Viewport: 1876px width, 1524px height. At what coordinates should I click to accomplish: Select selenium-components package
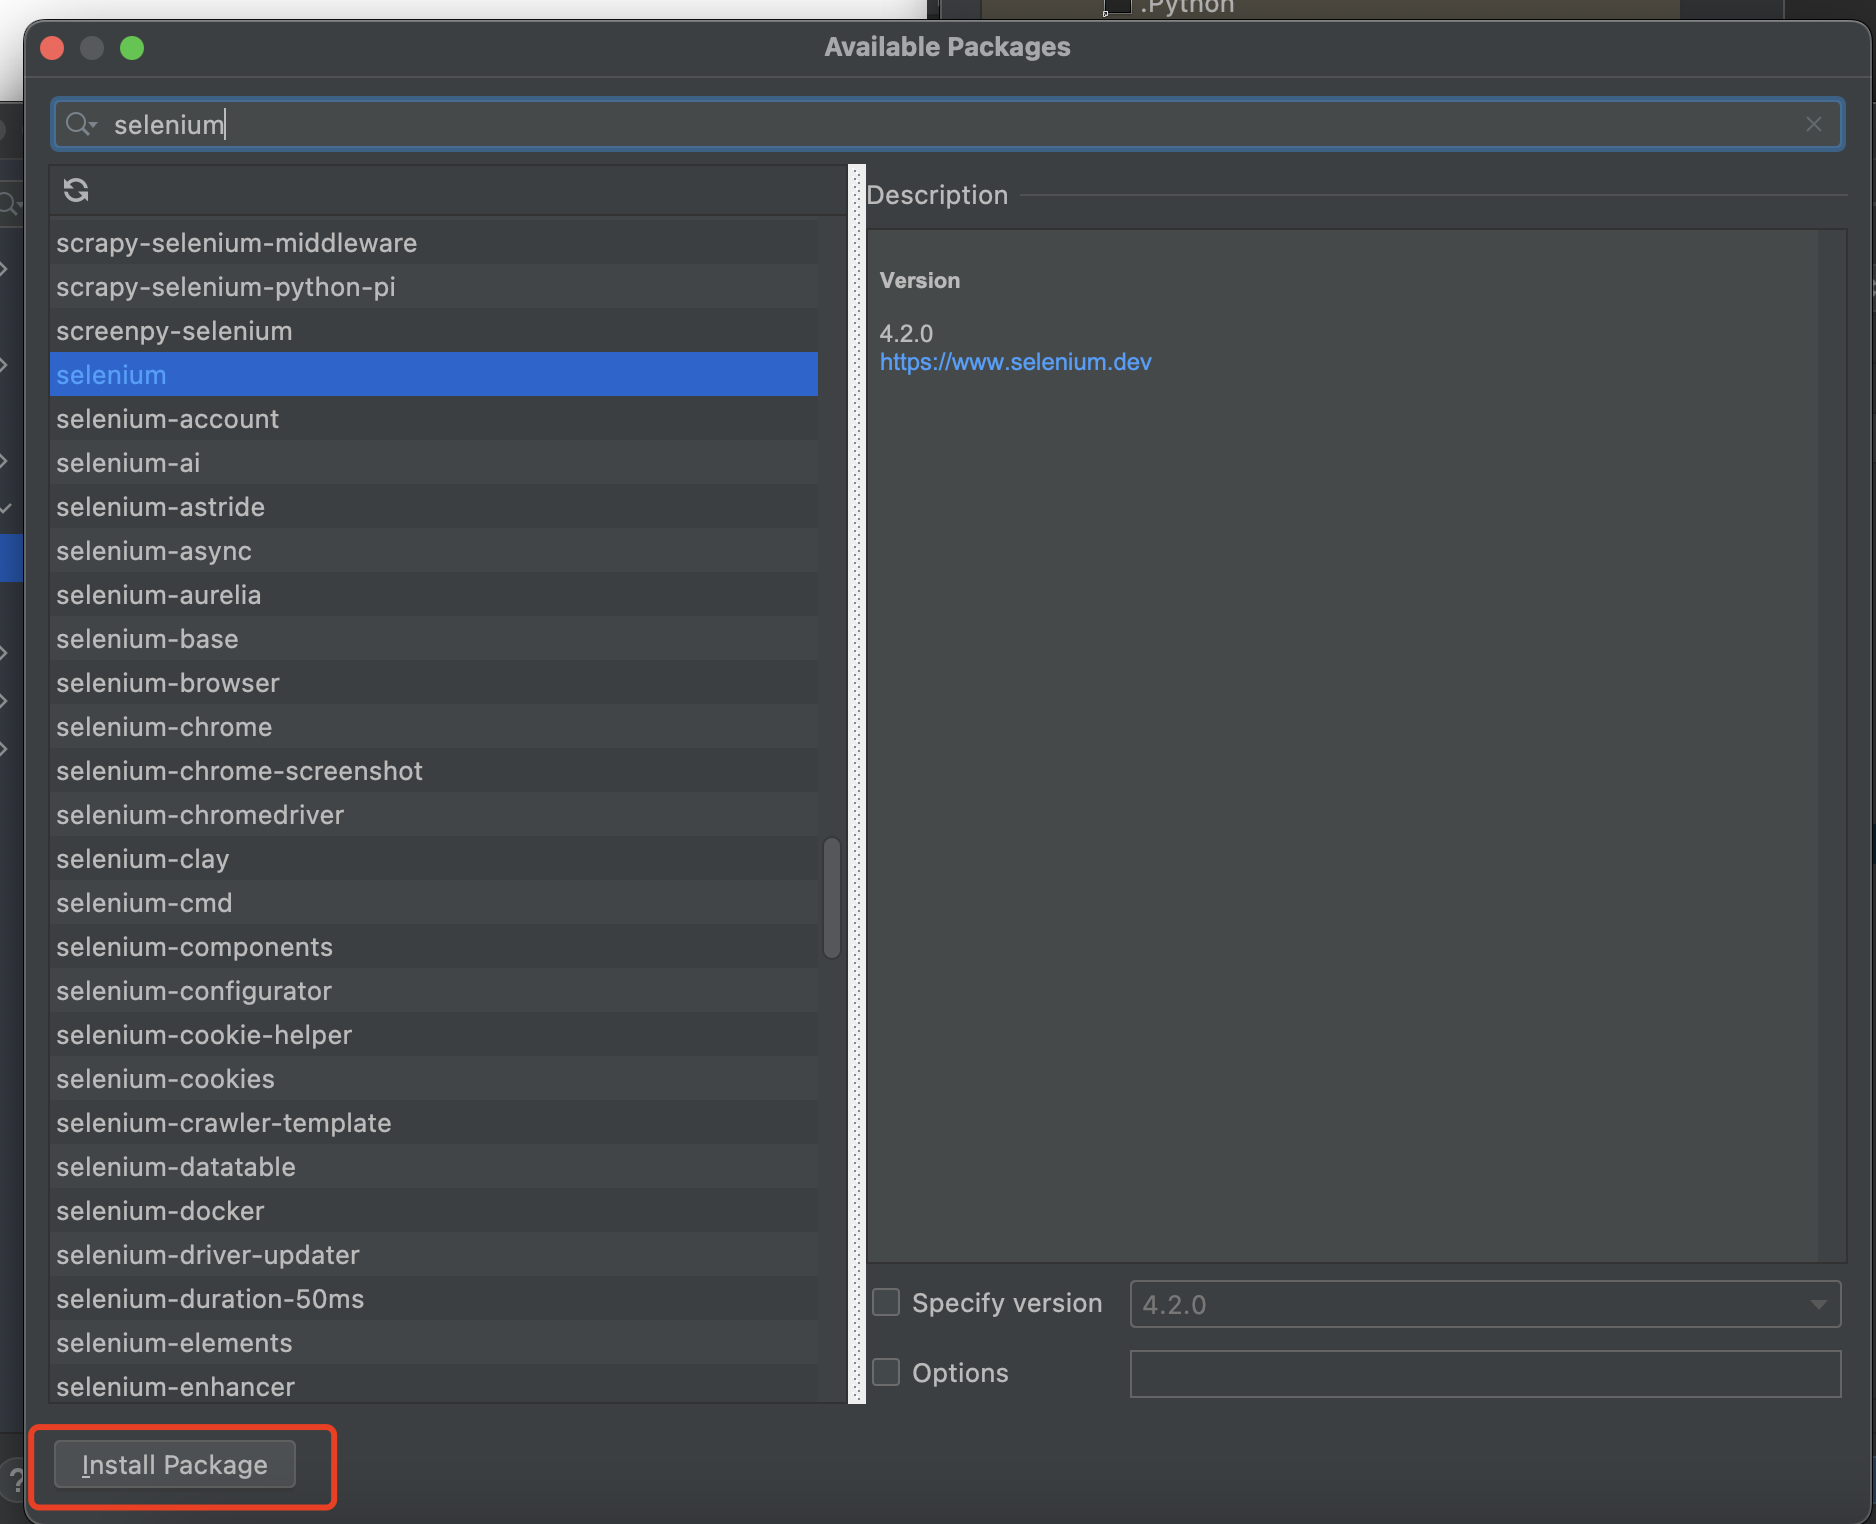pyautogui.click(x=434, y=946)
